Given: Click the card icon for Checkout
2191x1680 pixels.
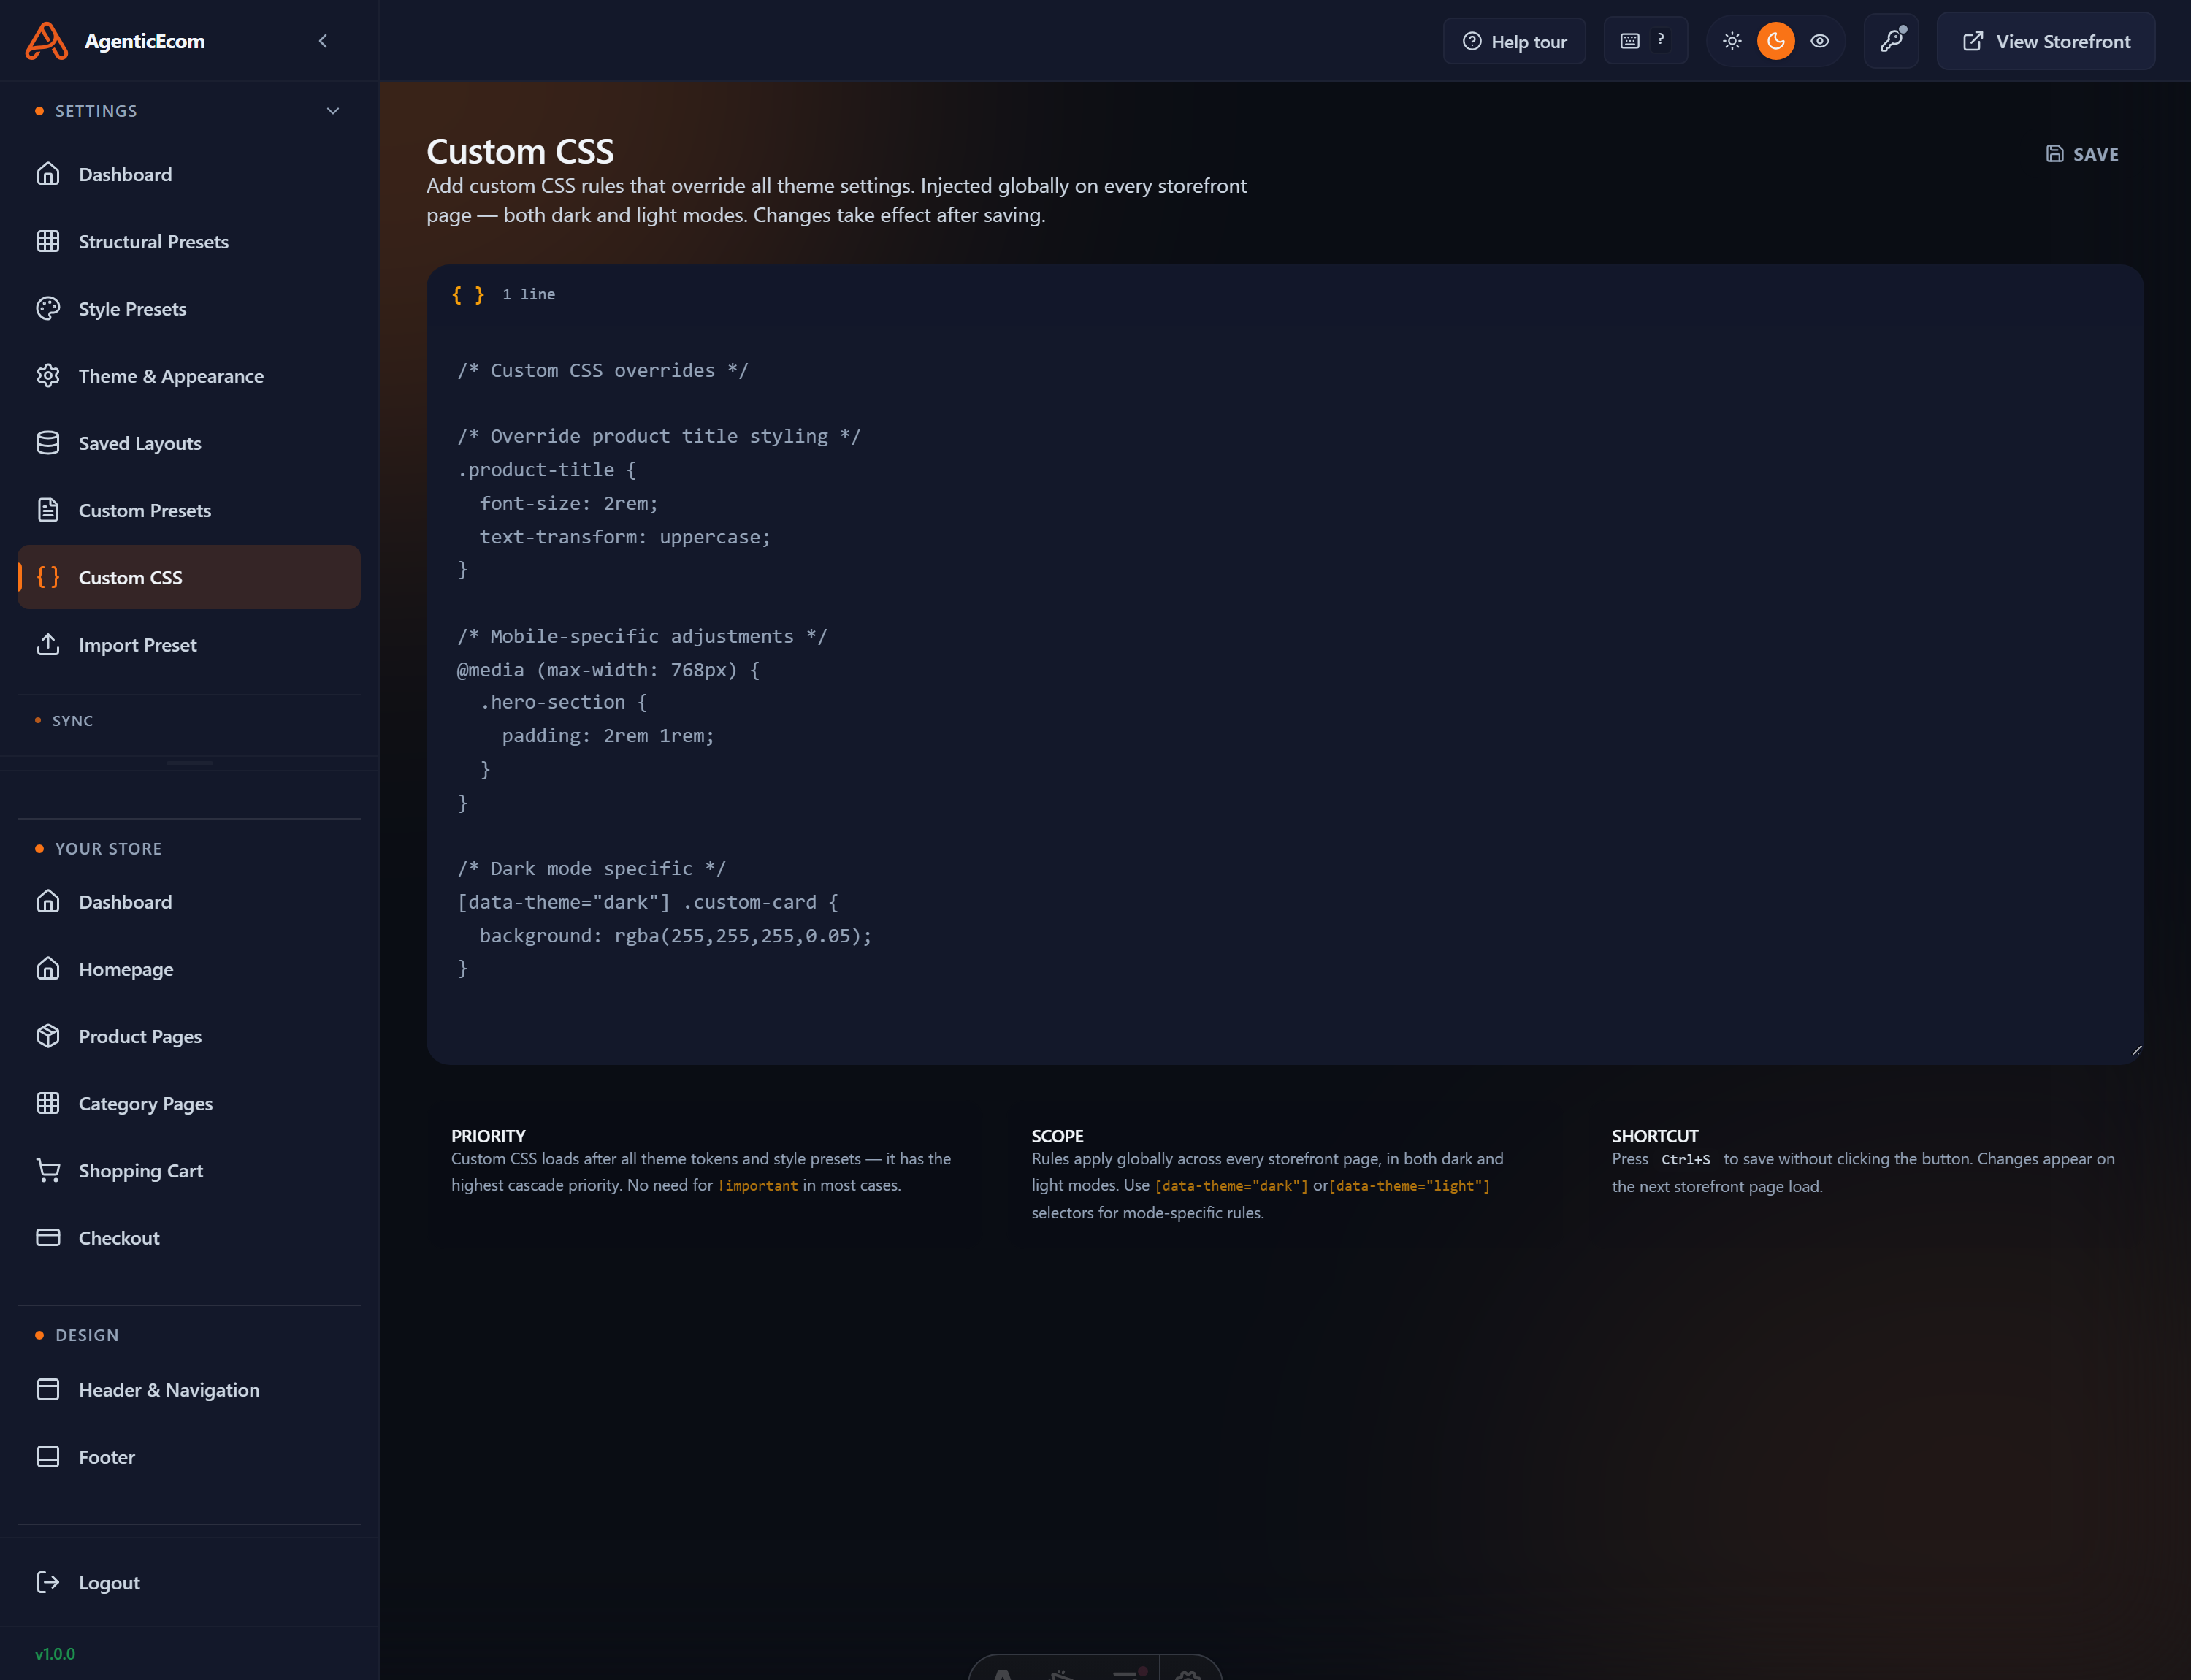Looking at the screenshot, I should [x=48, y=1237].
